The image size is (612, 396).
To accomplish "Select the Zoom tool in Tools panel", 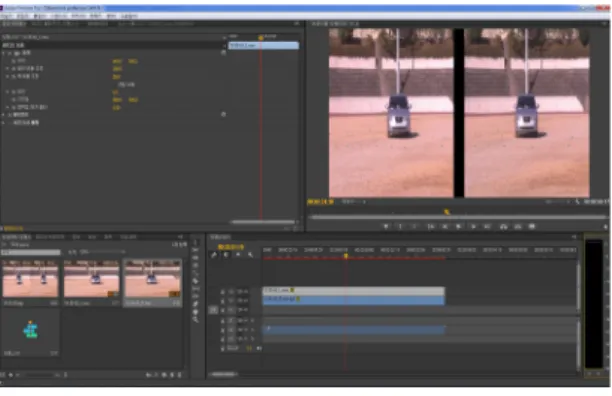I will point(196,320).
